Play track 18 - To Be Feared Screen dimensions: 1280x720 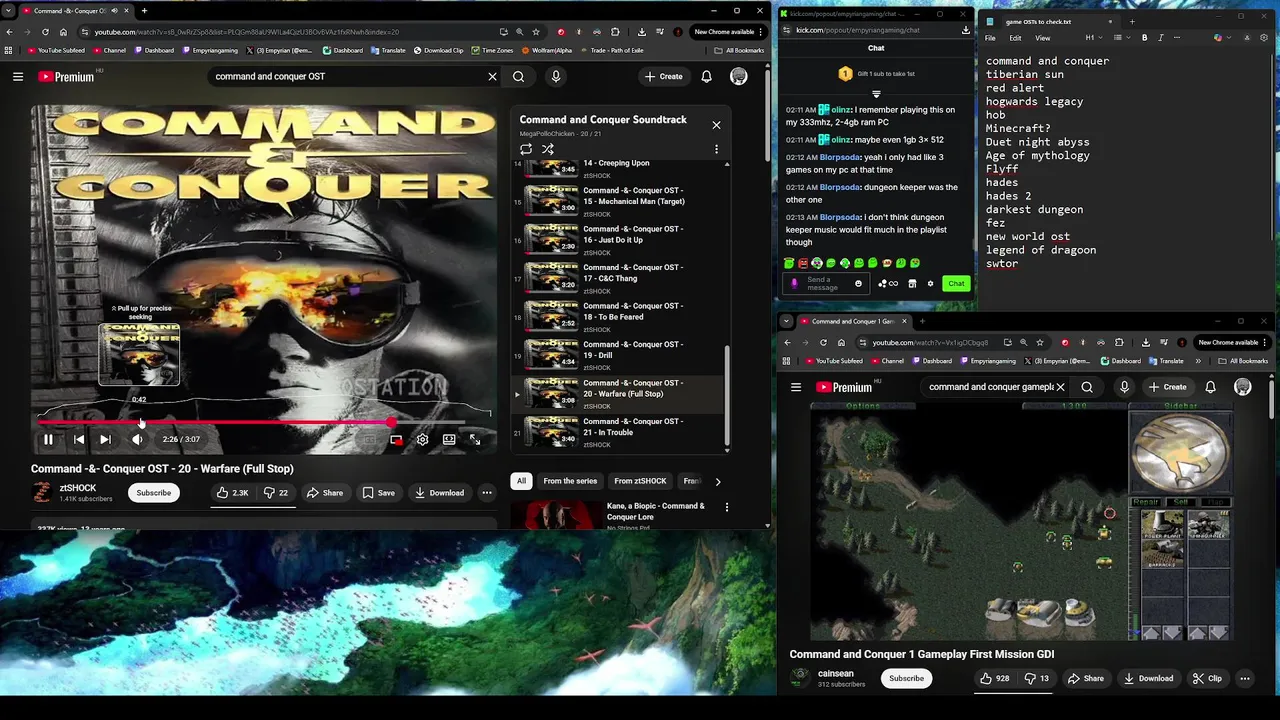[x=615, y=316]
